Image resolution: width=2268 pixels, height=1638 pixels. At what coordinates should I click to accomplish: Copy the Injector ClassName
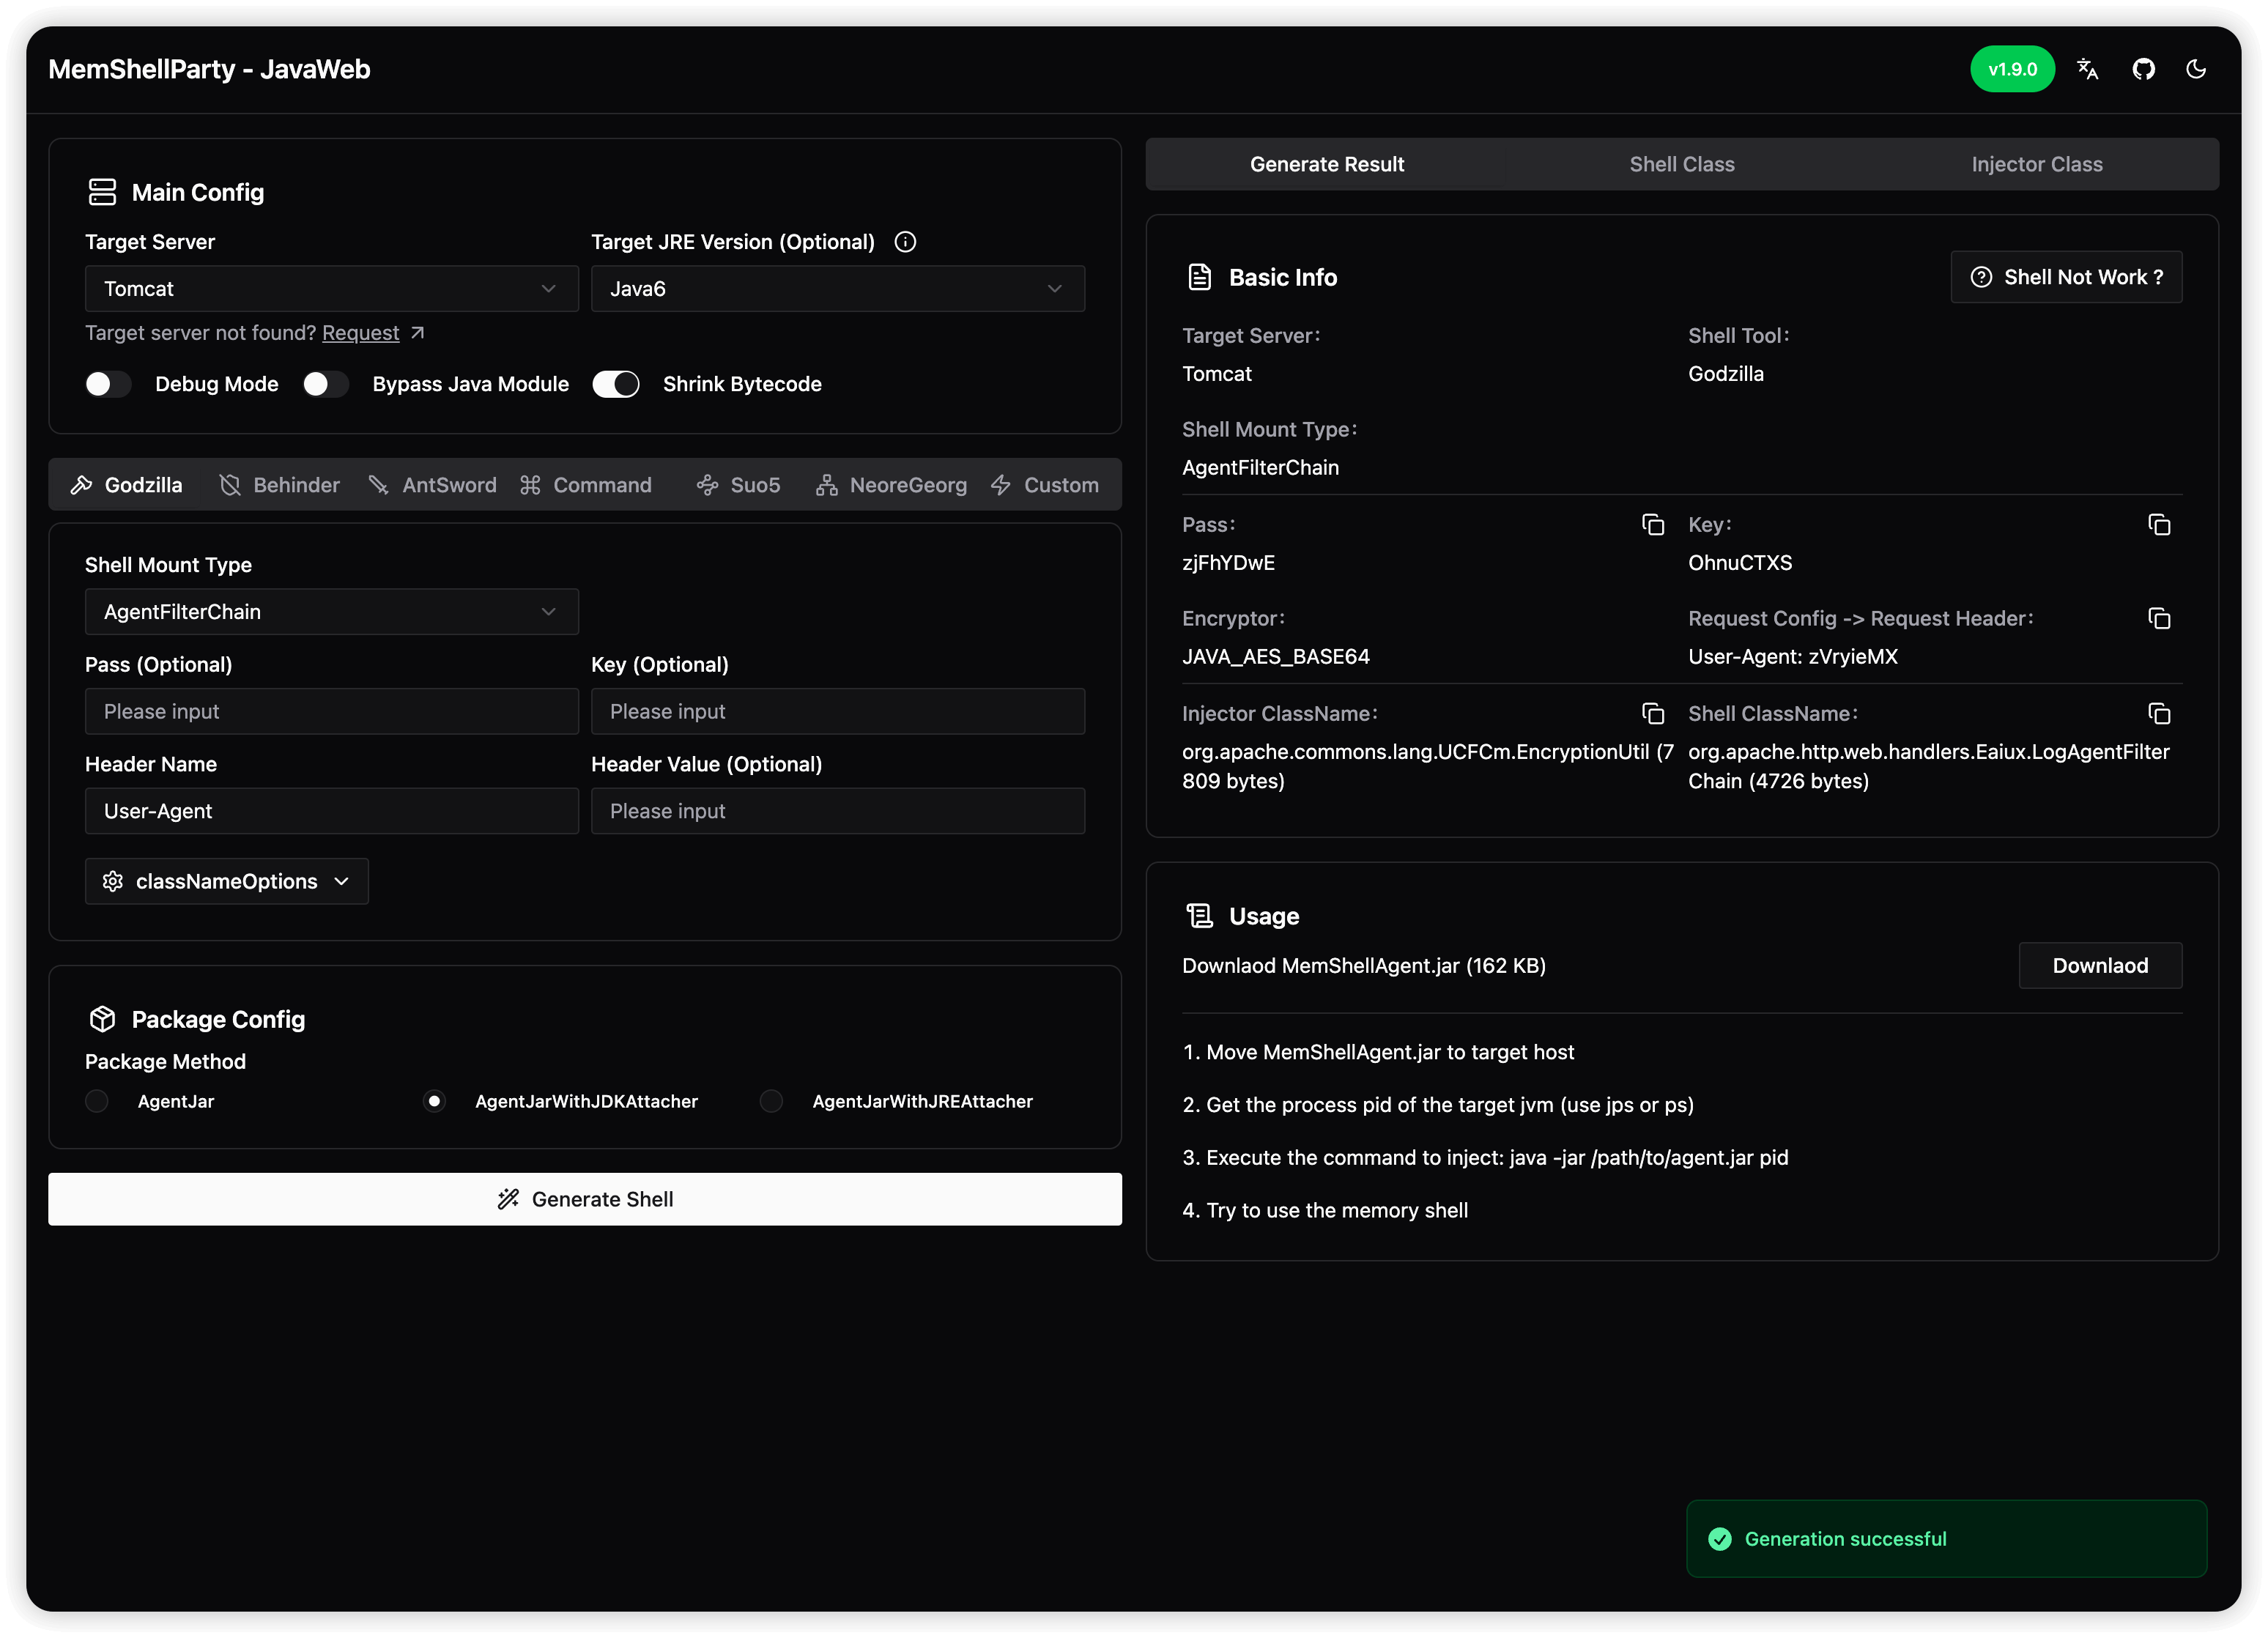coord(1653,714)
